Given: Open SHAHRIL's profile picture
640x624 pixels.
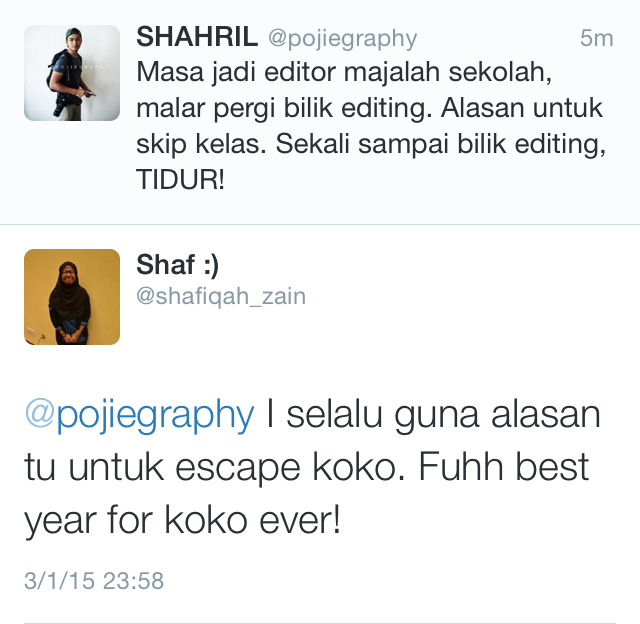Looking at the screenshot, I should click(72, 73).
